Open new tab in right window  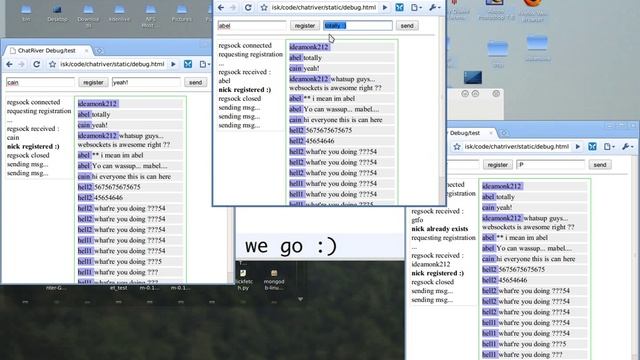pos(504,133)
